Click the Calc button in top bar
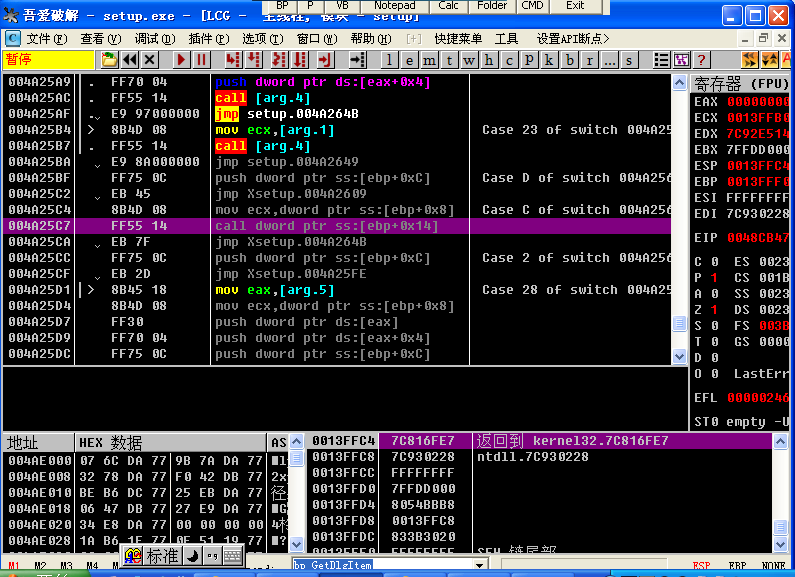Image resolution: width=795 pixels, height=577 pixels. [x=448, y=6]
